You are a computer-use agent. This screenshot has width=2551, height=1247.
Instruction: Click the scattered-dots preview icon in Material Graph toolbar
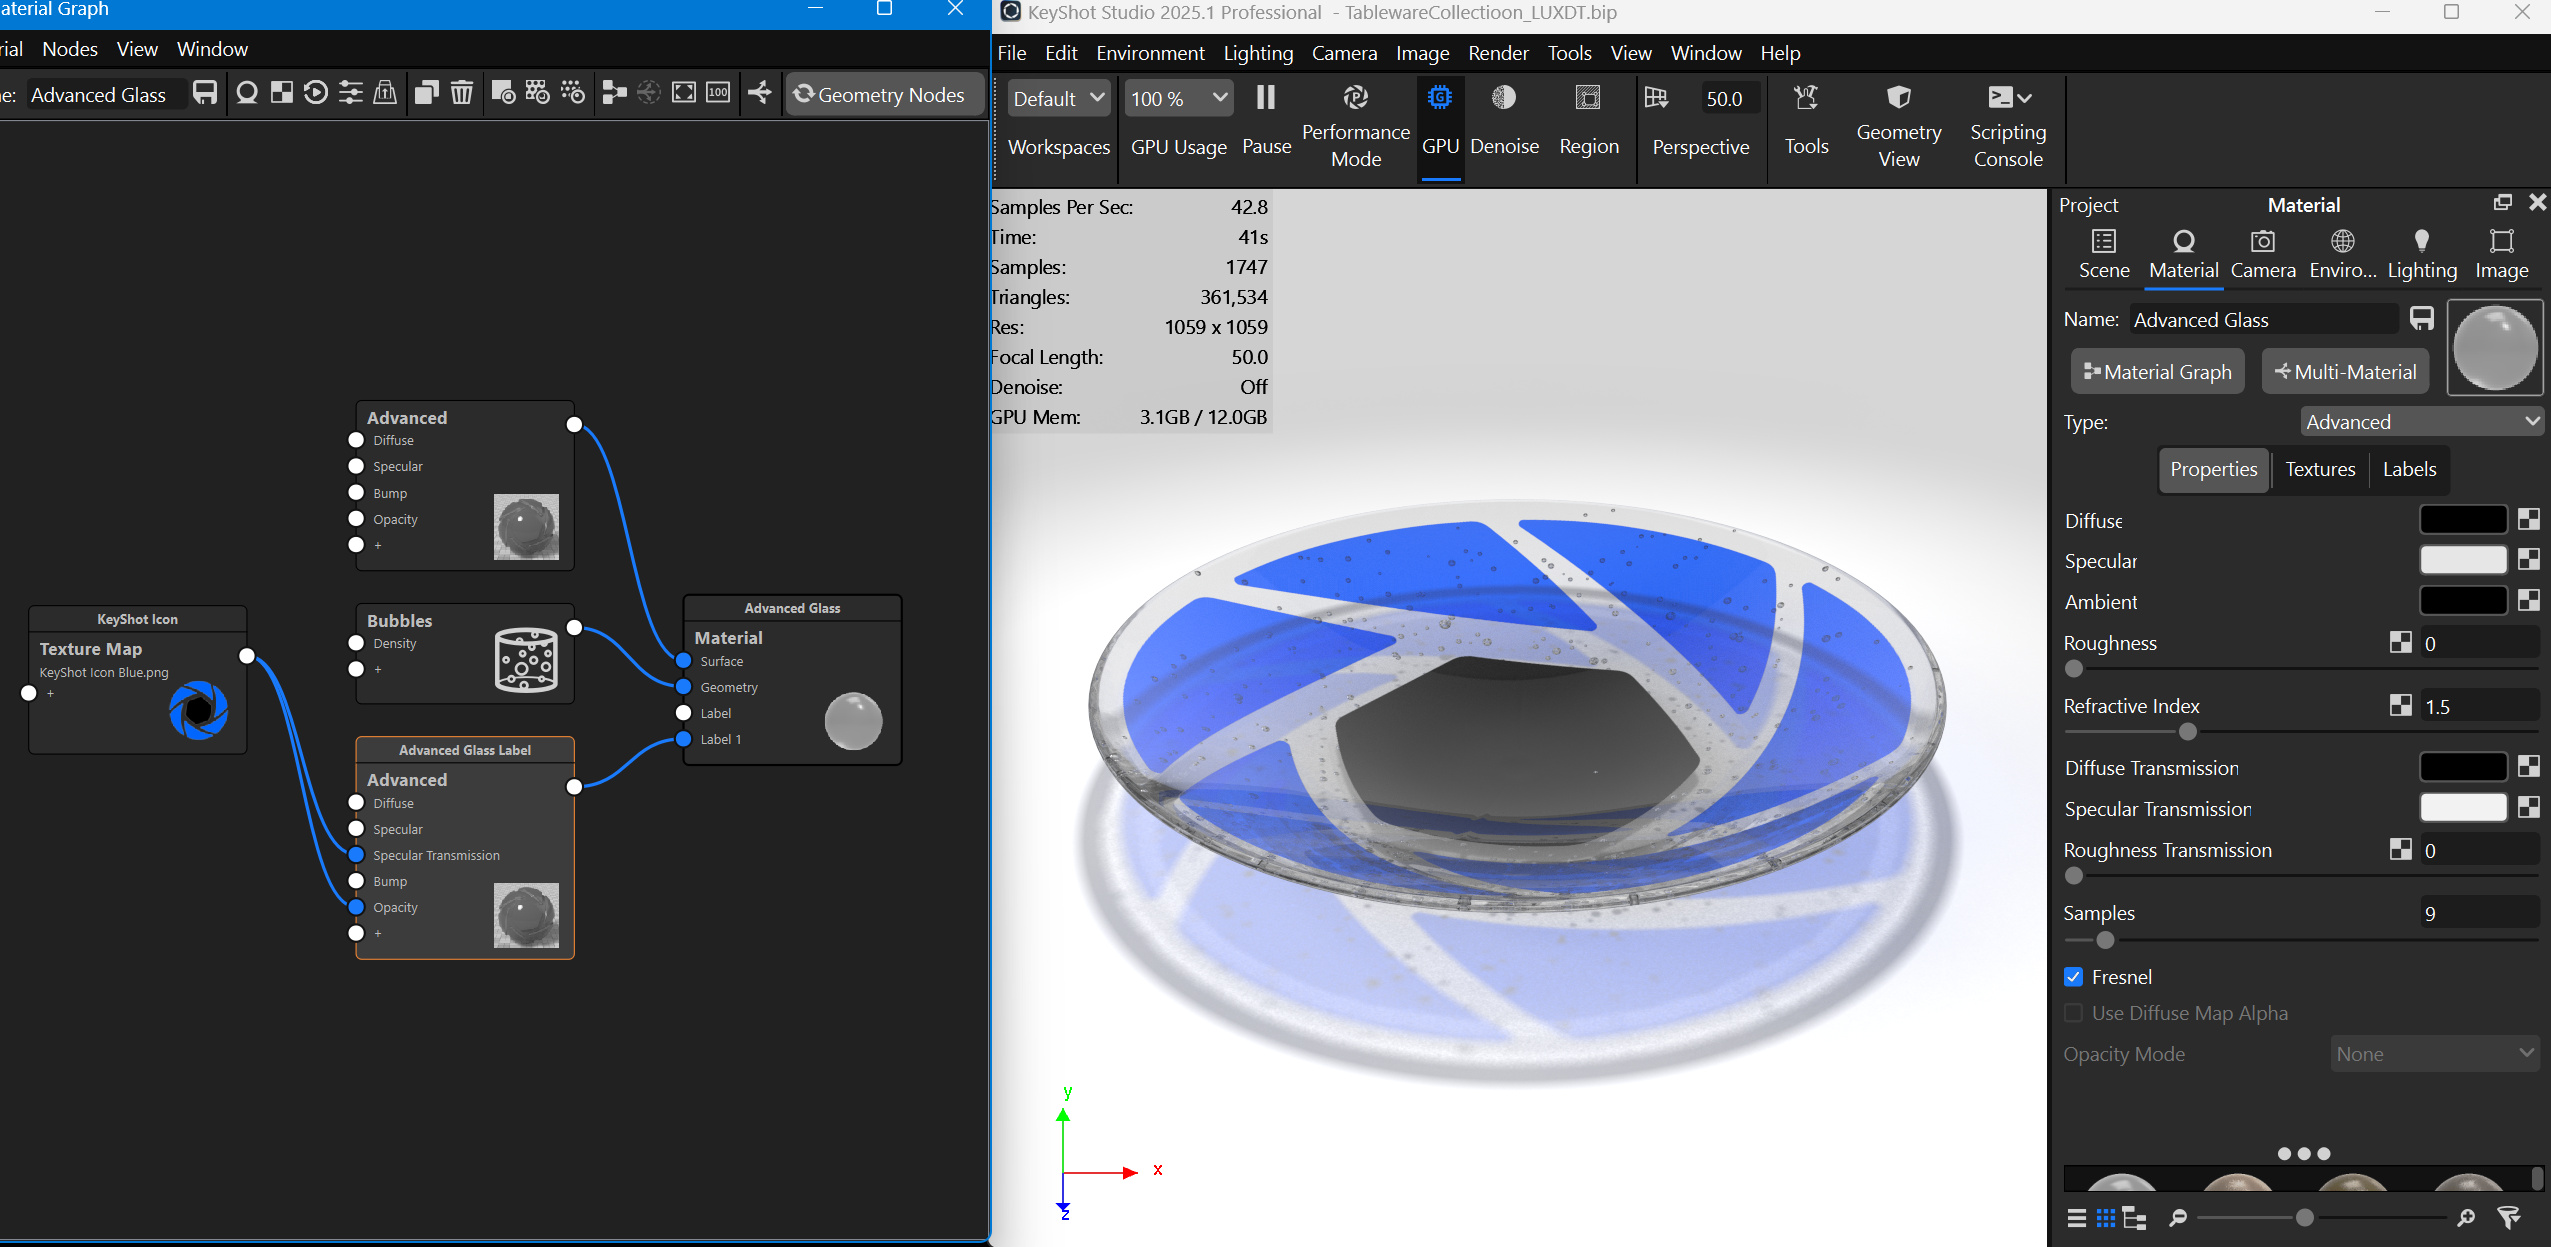573,94
